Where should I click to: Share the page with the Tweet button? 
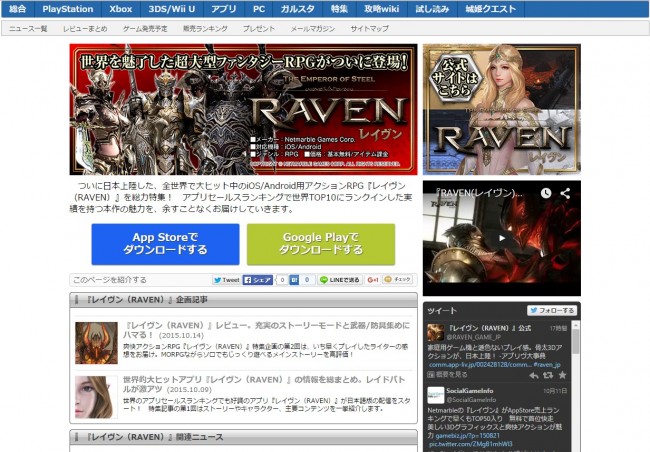pos(226,280)
